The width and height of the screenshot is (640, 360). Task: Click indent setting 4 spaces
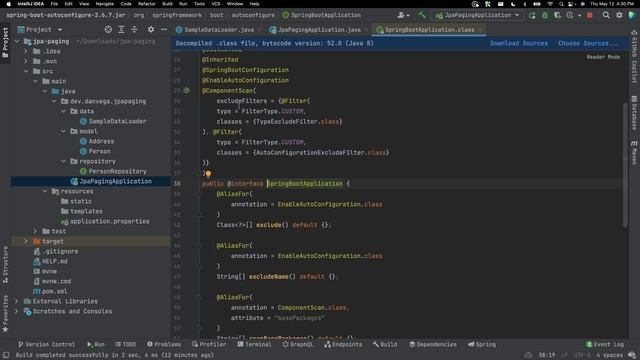[x=609, y=355]
